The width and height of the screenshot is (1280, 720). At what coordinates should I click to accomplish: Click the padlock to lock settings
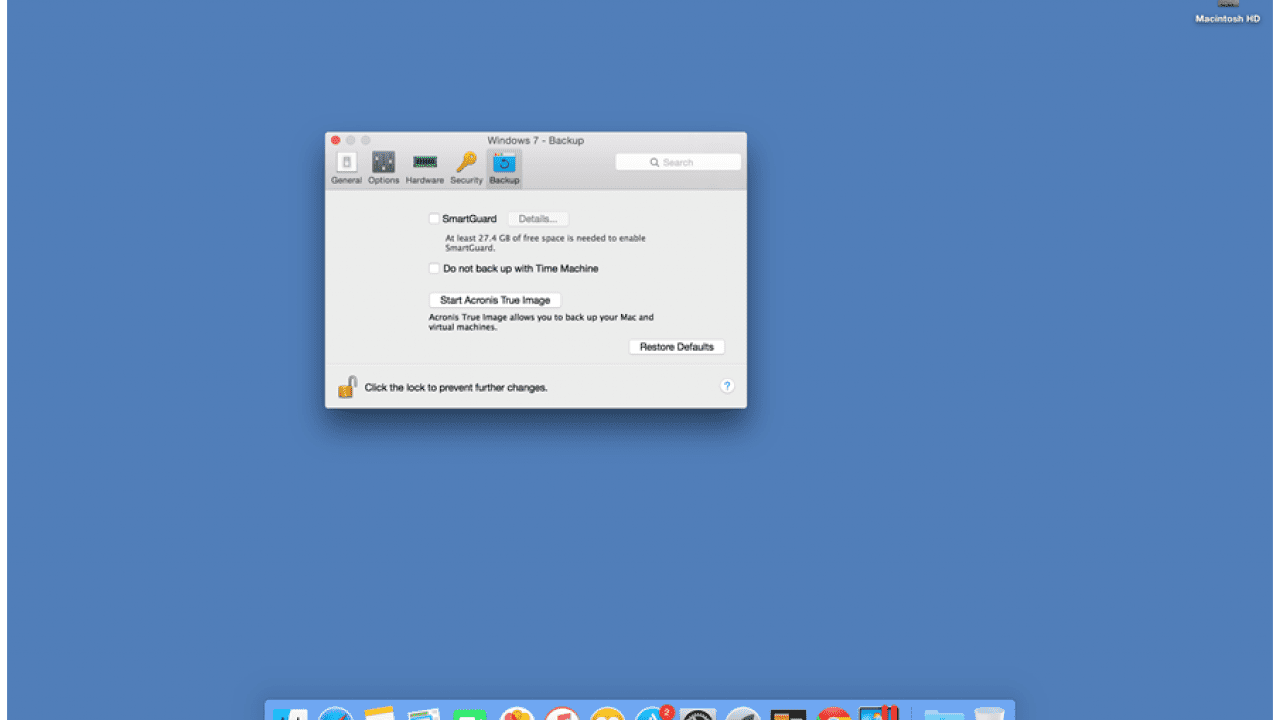tap(347, 387)
